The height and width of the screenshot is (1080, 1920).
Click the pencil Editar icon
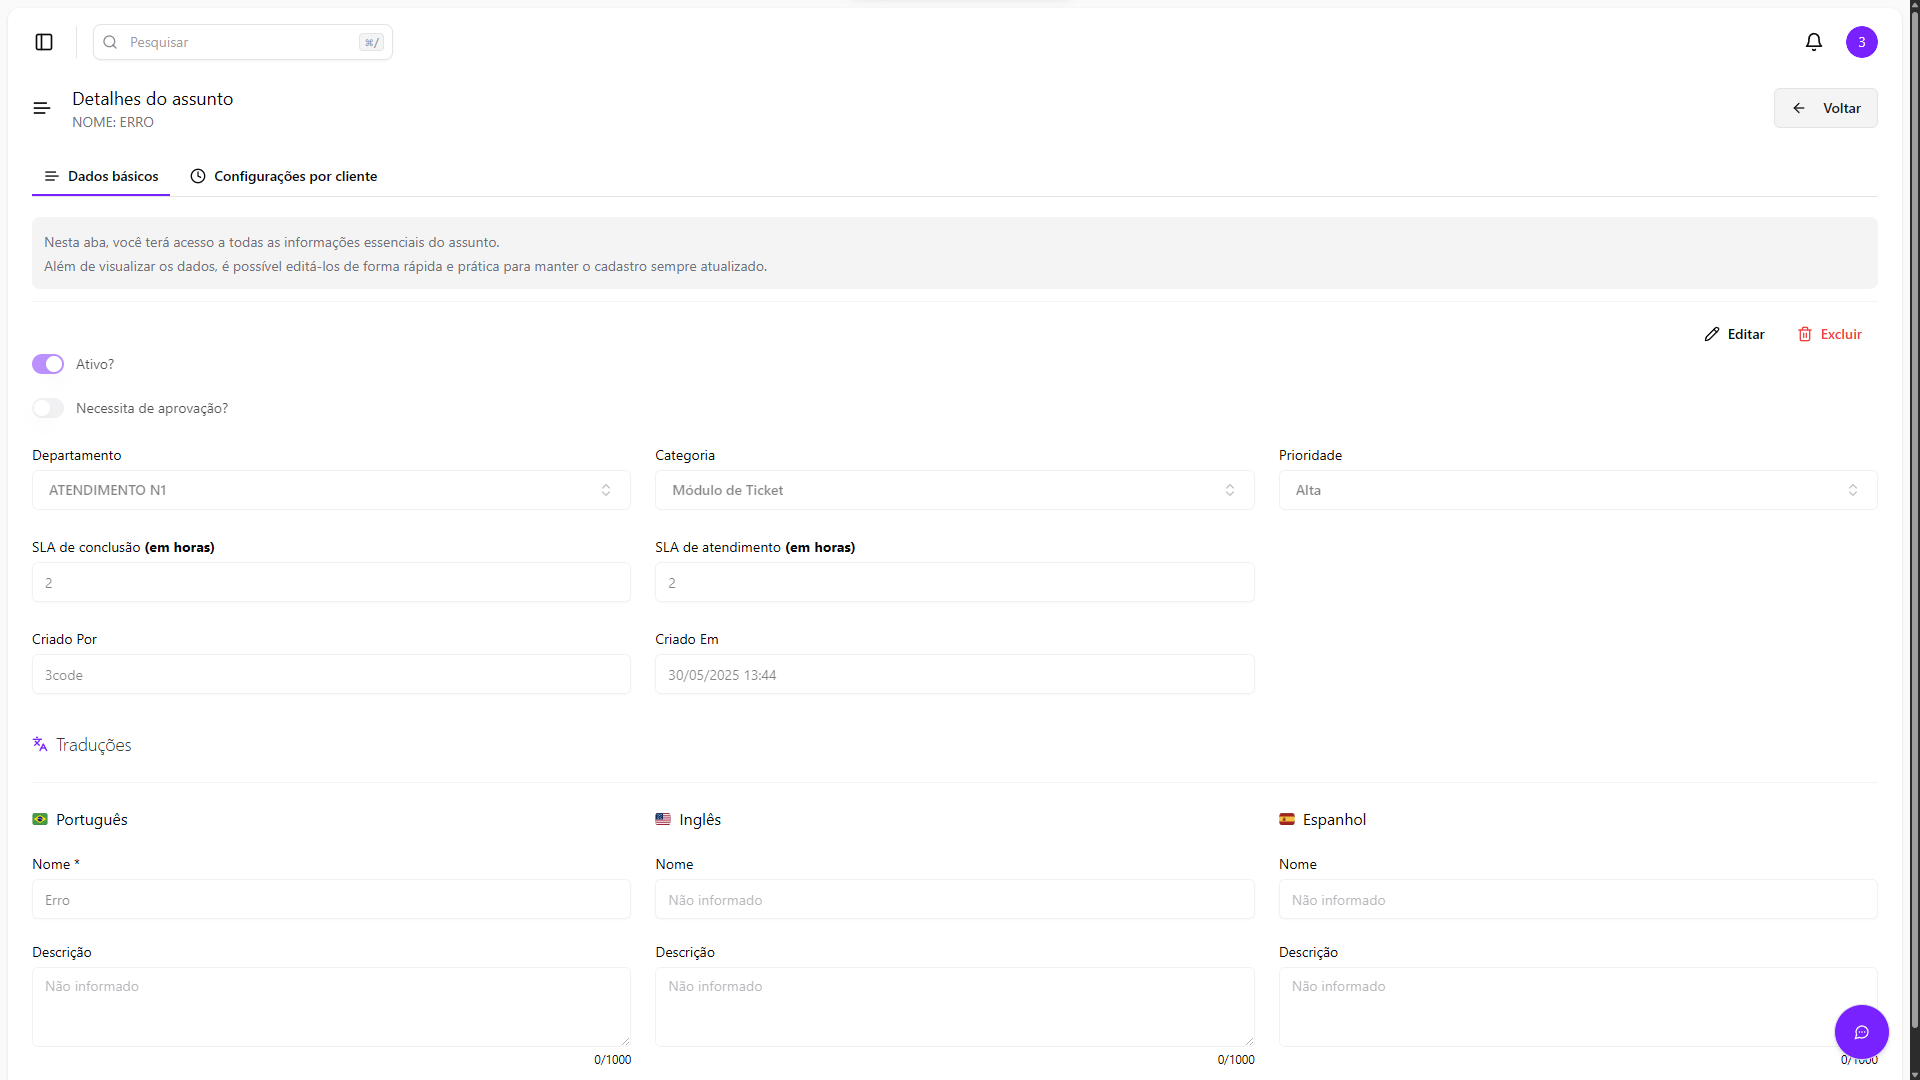pyautogui.click(x=1712, y=334)
